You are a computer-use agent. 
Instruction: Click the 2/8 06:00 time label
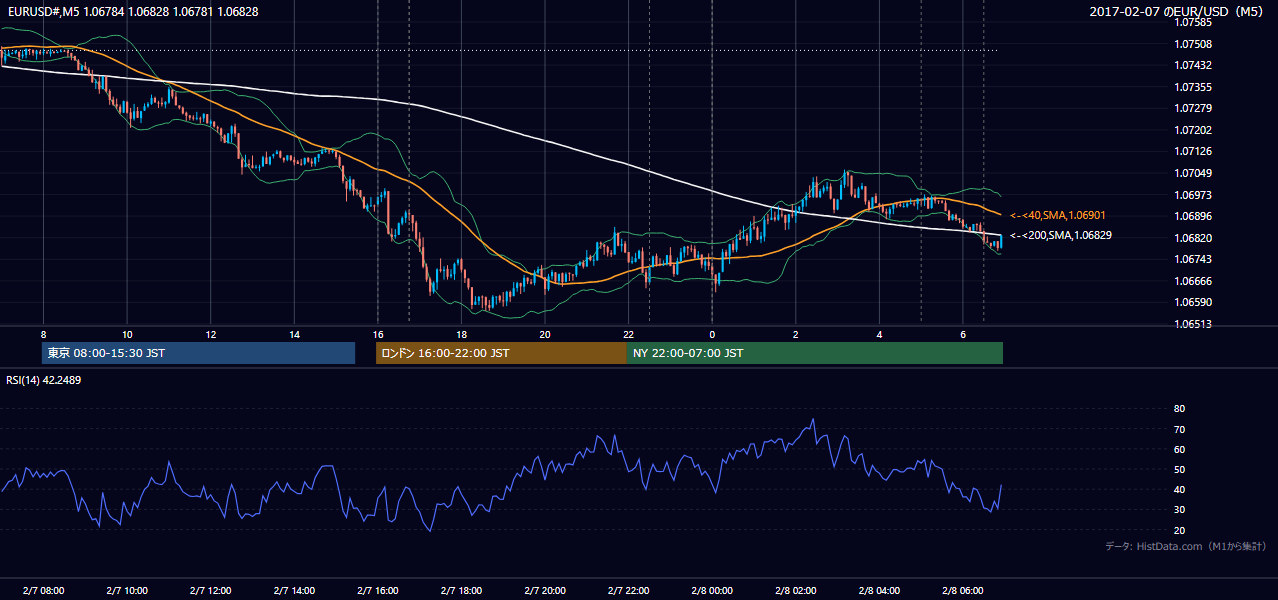point(963,591)
